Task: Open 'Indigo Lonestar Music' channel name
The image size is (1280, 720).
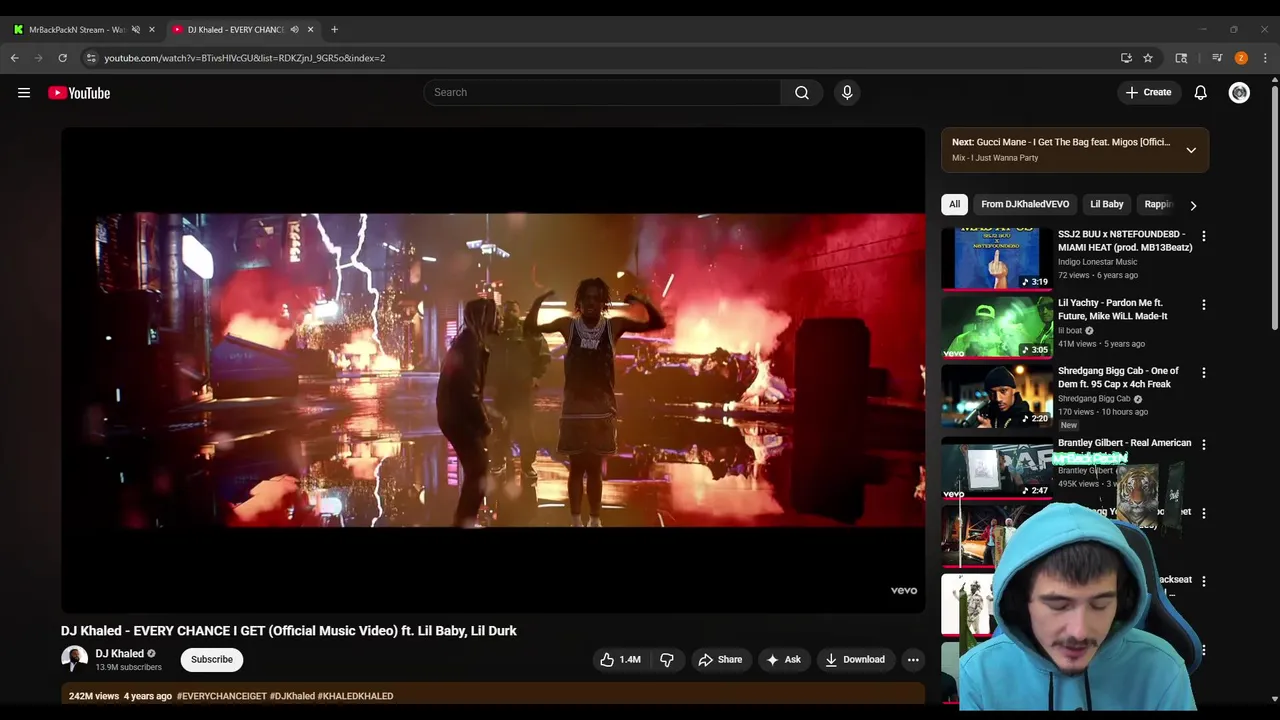Action: pyautogui.click(x=1097, y=262)
